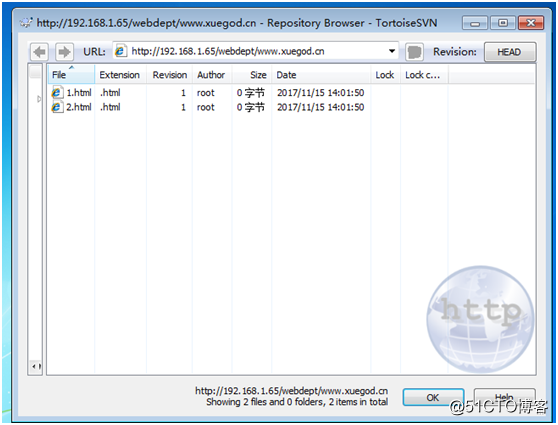Click the 0 字节 size for 2.html
Image resolution: width=558 pixels, height=425 pixels.
coord(251,107)
